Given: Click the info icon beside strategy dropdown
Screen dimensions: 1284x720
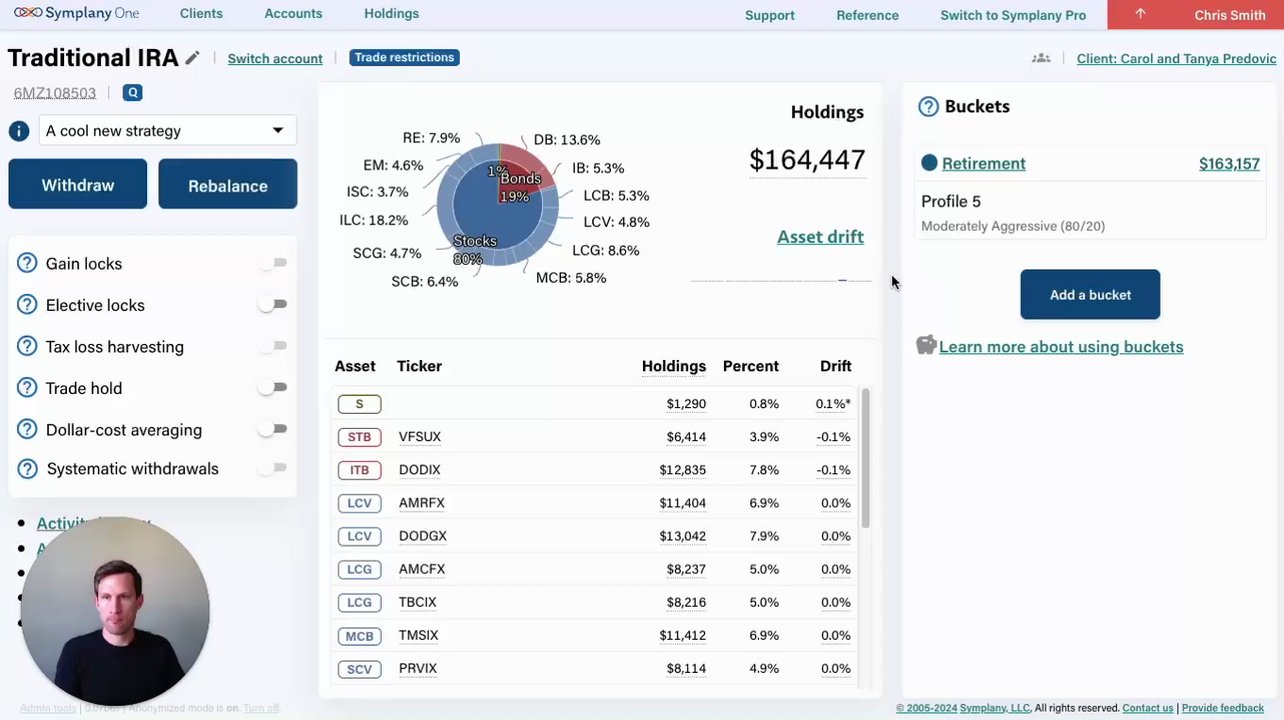Looking at the screenshot, I should 18,131.
